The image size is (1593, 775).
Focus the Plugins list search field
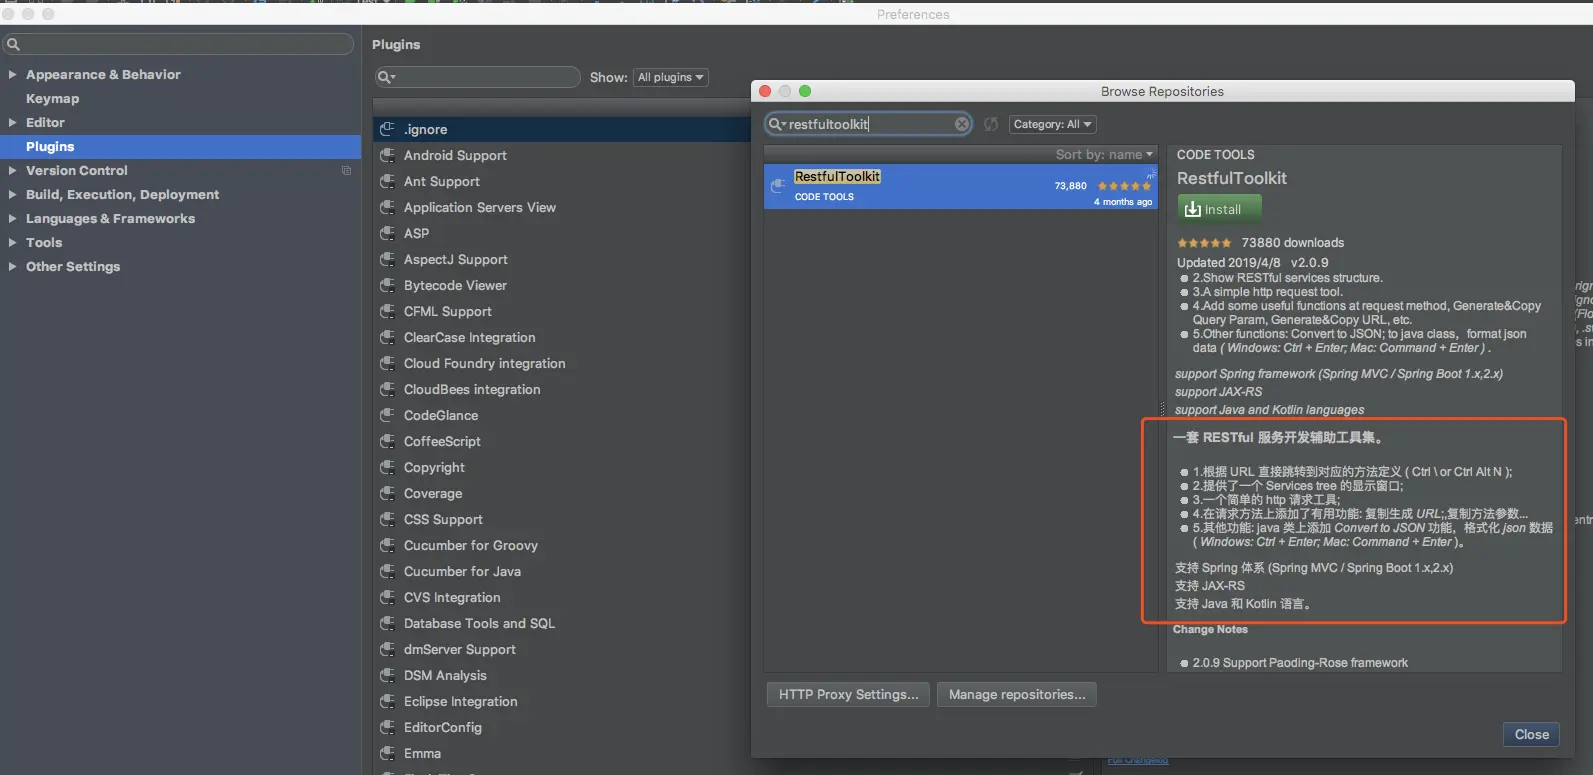point(478,77)
